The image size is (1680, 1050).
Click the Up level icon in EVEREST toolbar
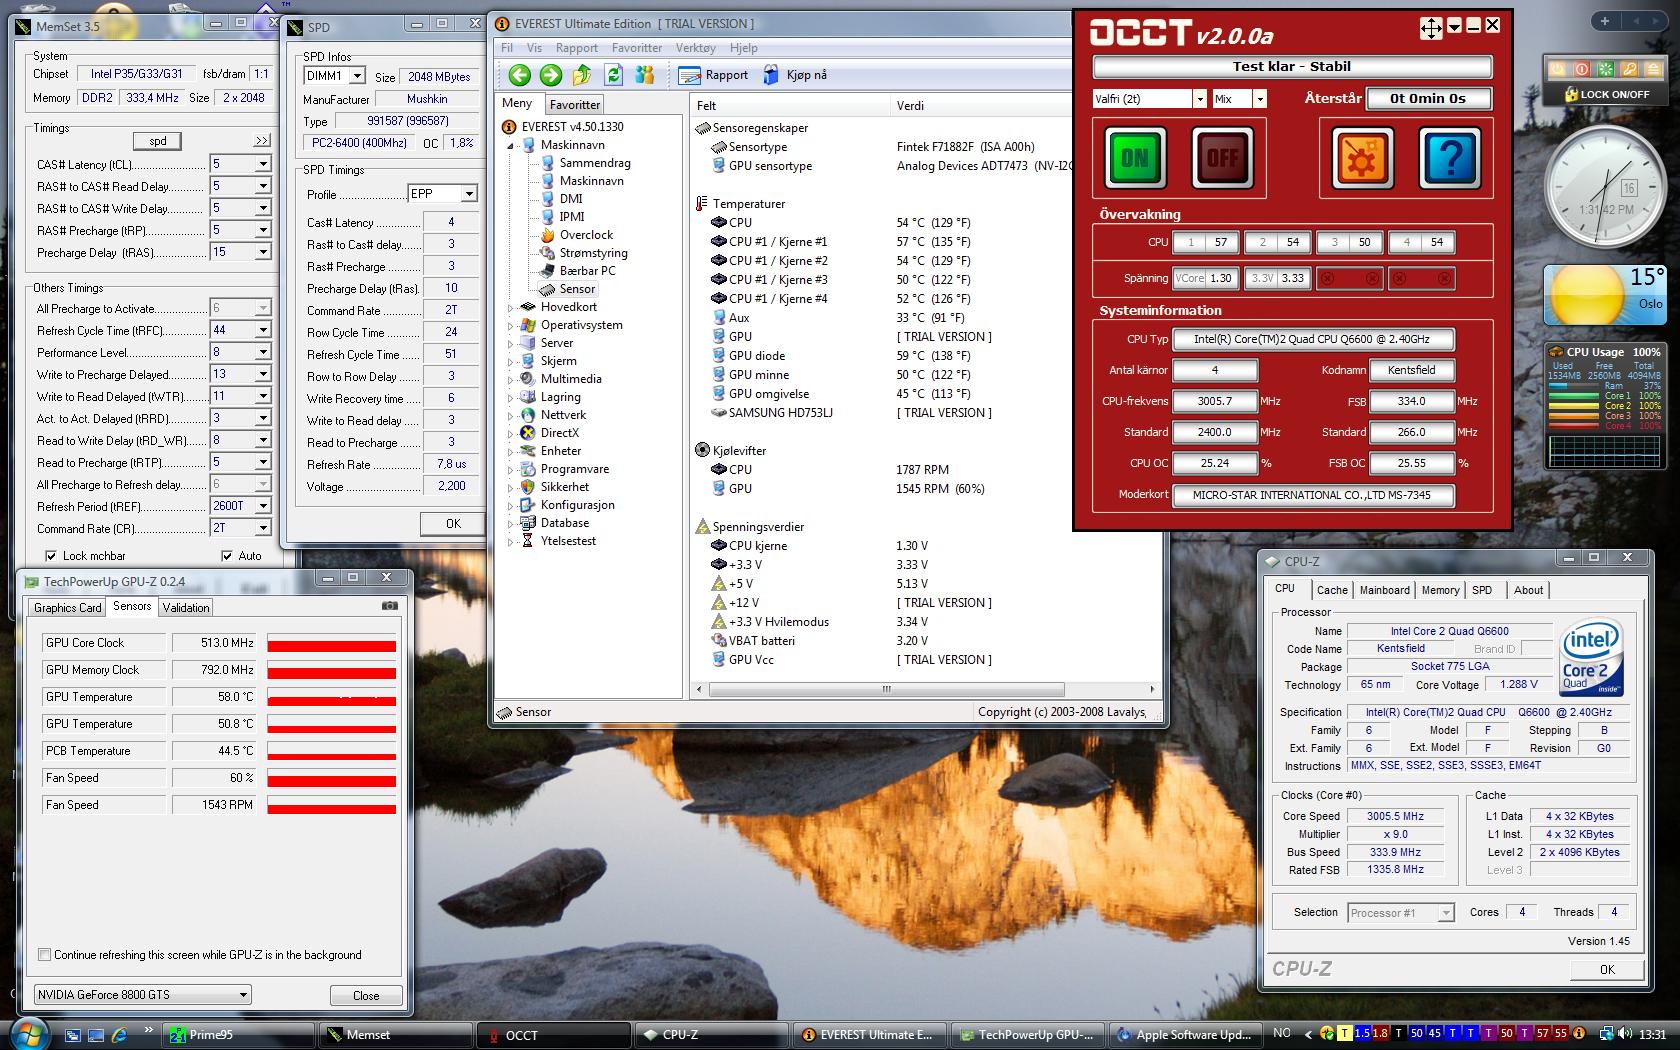[x=582, y=75]
